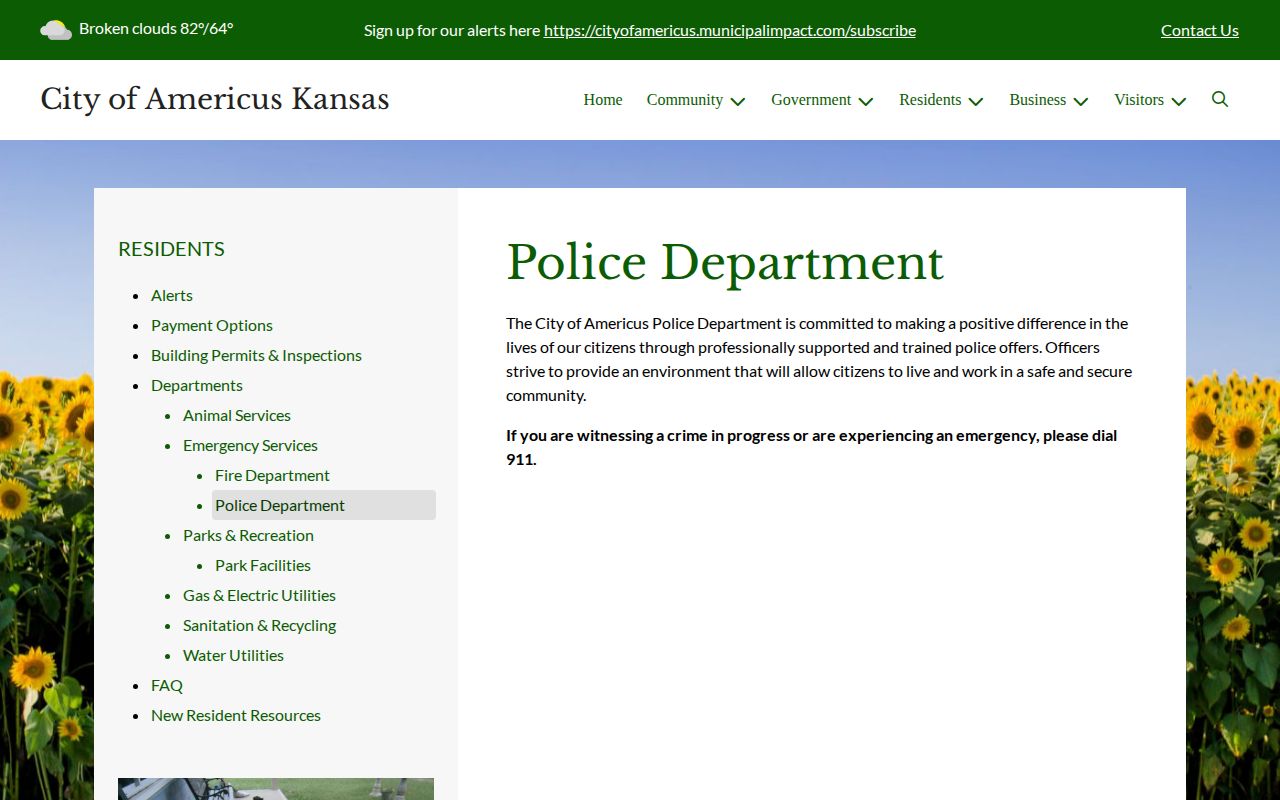The width and height of the screenshot is (1280, 800).
Task: Open Parks & Recreation in sidebar
Action: click(x=248, y=535)
